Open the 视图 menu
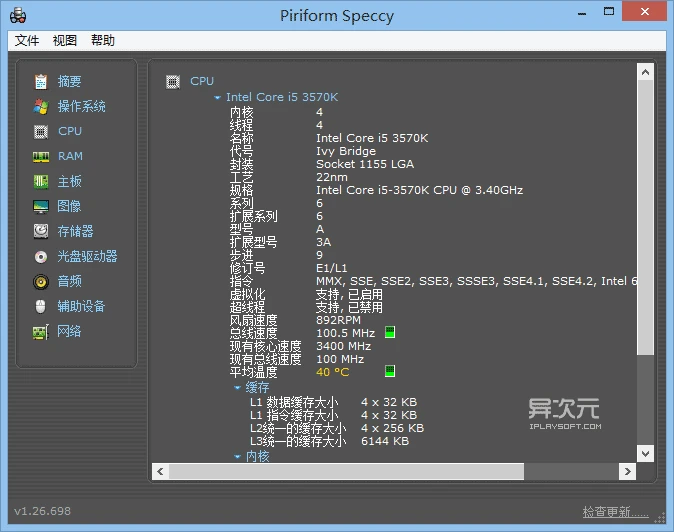 [64, 40]
